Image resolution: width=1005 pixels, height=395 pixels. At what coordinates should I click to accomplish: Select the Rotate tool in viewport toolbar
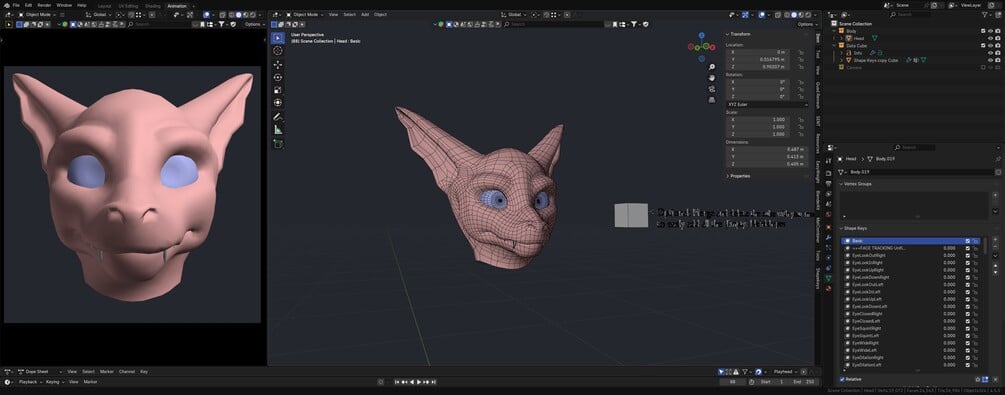click(278, 78)
